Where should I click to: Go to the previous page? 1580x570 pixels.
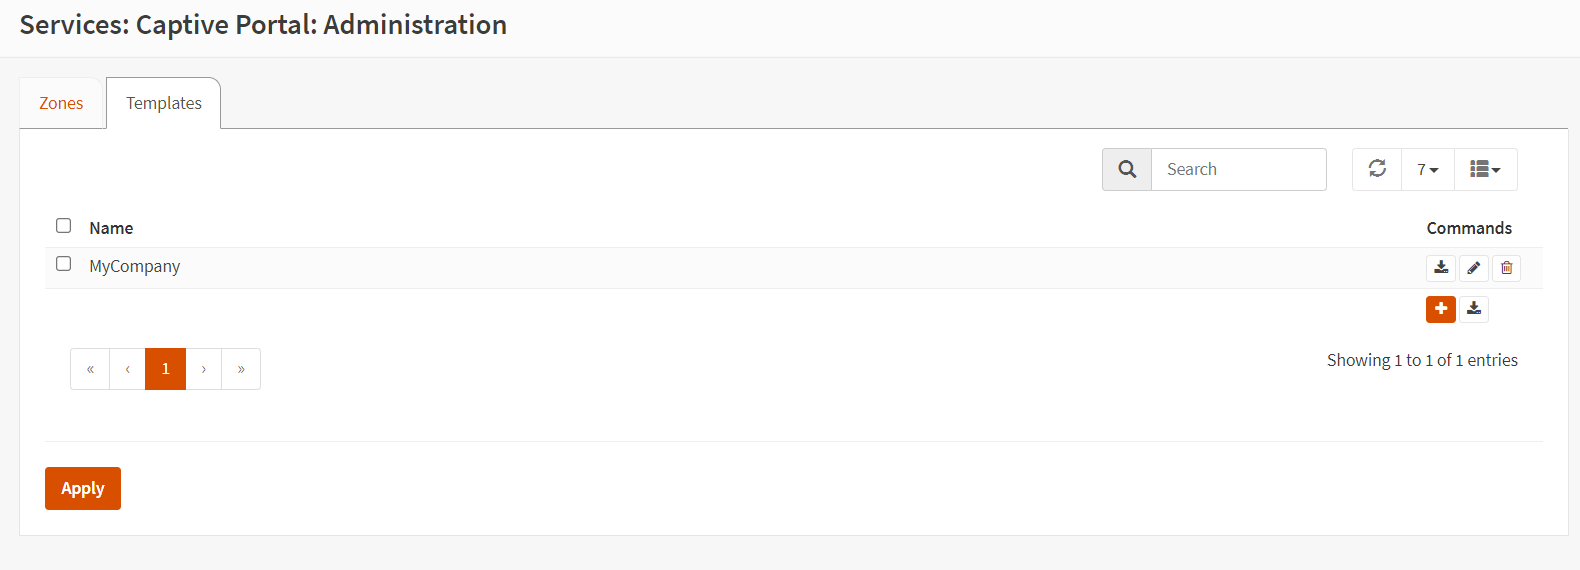[x=128, y=369]
